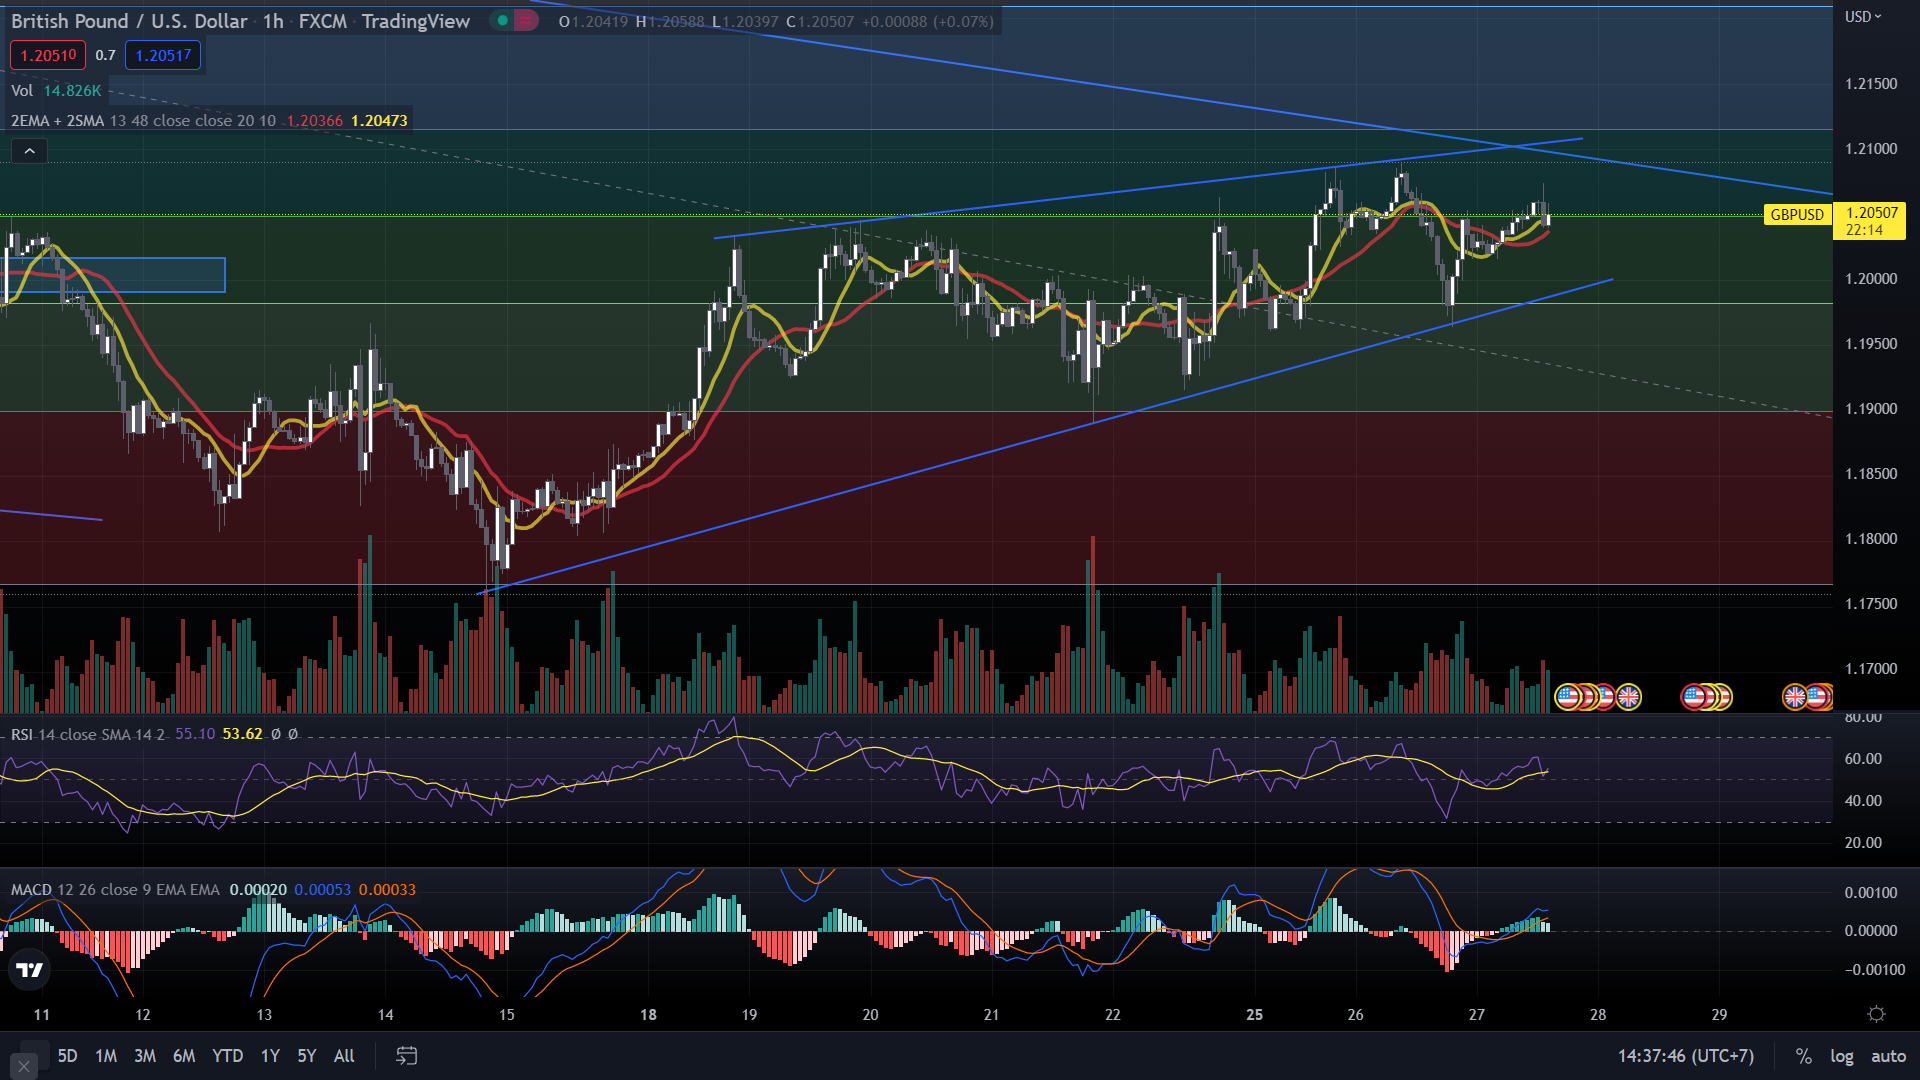Click the GBPUSD price label tag
The width and height of the screenshot is (1920, 1080).
click(x=1797, y=214)
